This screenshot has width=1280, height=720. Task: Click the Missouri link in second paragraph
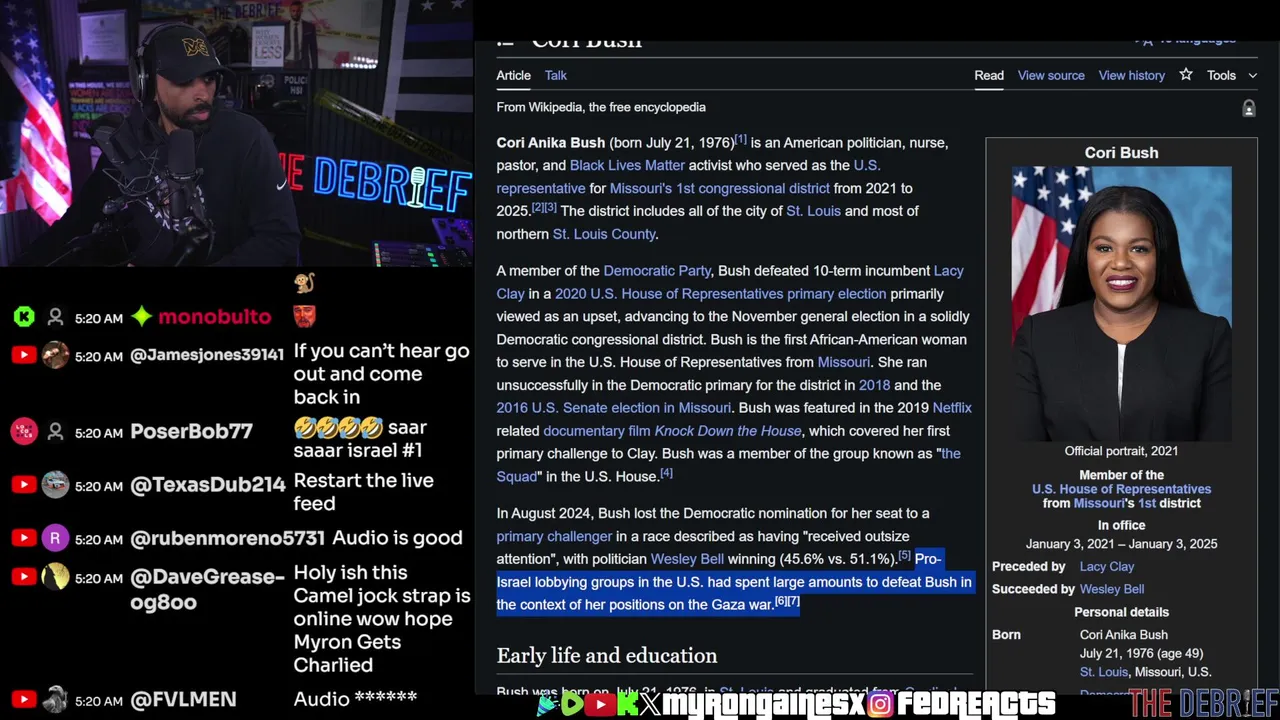click(843, 362)
